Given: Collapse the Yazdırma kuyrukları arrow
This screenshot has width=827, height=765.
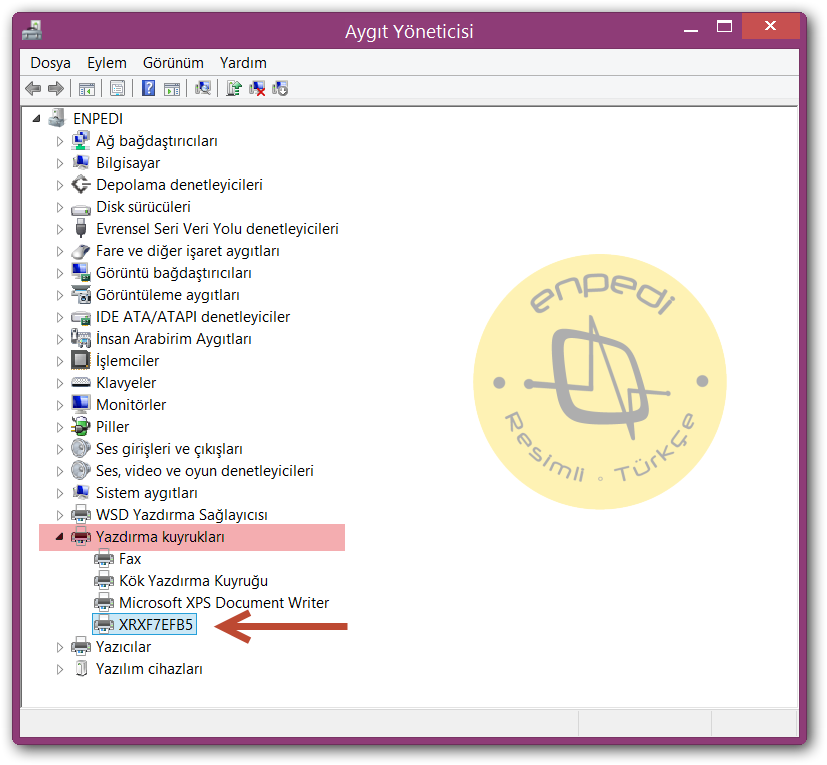Looking at the screenshot, I should pos(60,537).
